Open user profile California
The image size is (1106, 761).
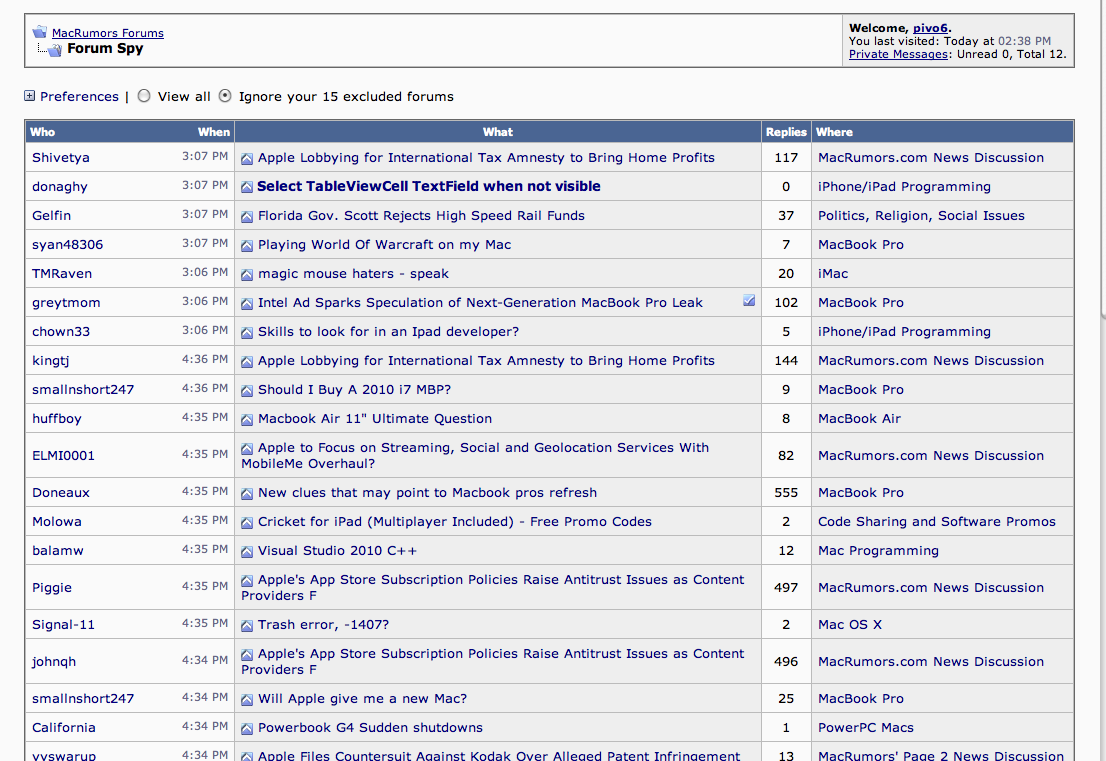coord(63,728)
